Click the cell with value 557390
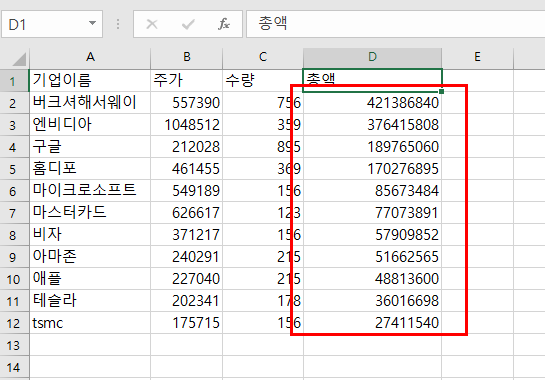Screen dimensions: 545x380 (x=187, y=103)
